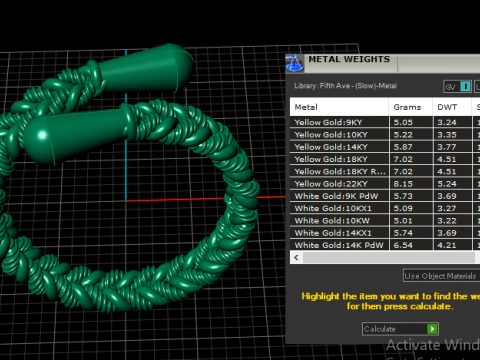
Task: Click DWT value 3.77
Action: click(447, 147)
